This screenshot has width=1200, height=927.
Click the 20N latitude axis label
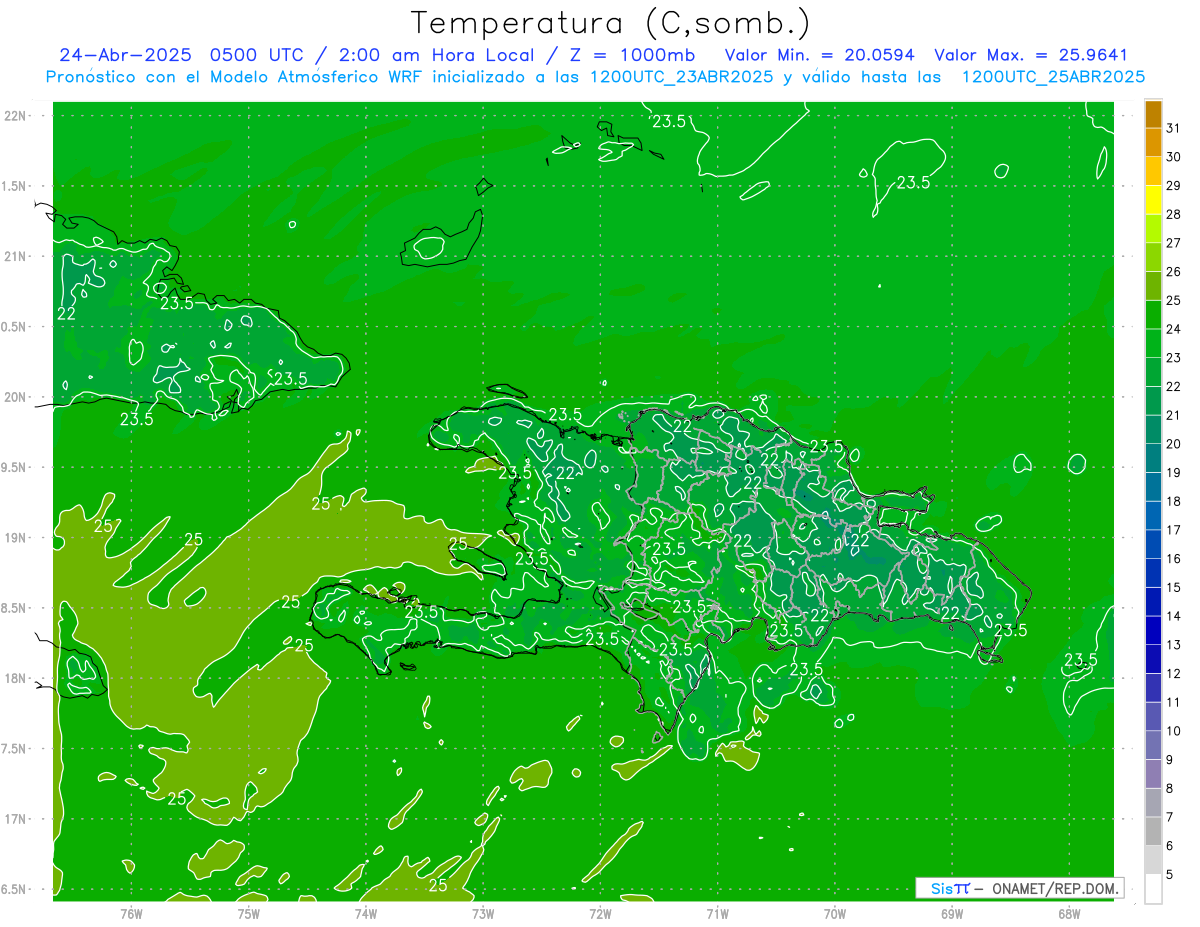[15, 397]
